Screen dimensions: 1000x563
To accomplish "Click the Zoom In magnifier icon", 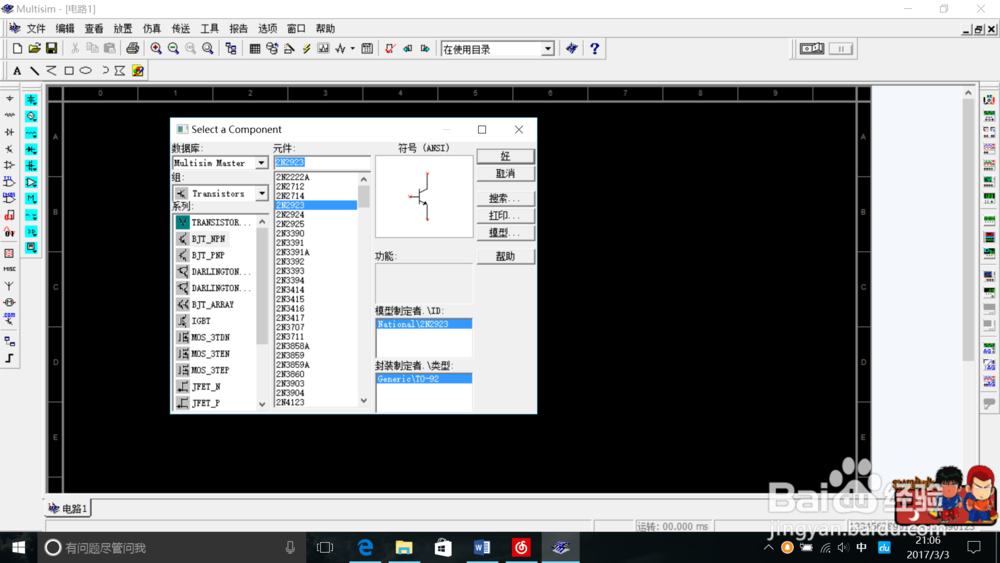I will (156, 48).
